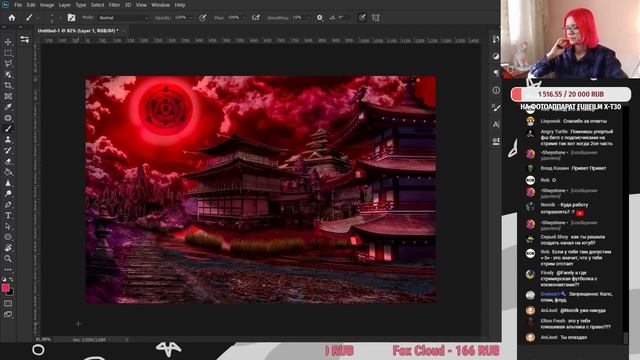
Task: Select the Dodge tool
Action: (x=8, y=193)
